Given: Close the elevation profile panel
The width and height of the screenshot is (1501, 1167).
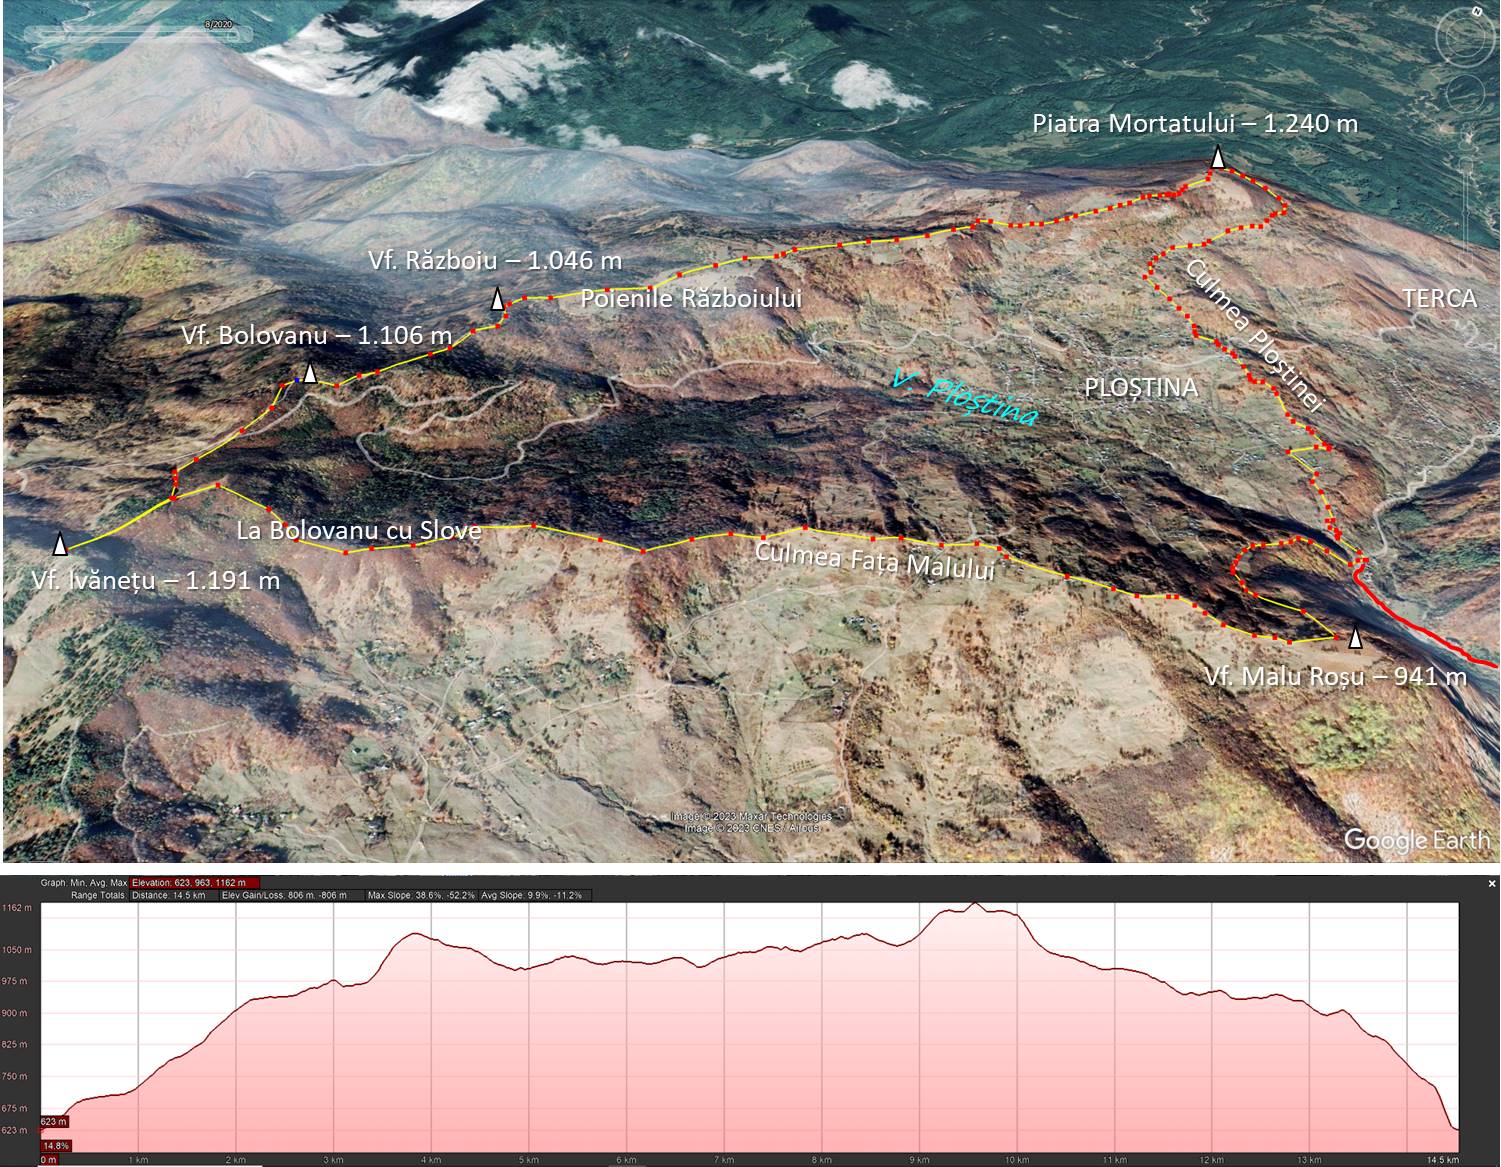Looking at the screenshot, I should (x=1492, y=884).
